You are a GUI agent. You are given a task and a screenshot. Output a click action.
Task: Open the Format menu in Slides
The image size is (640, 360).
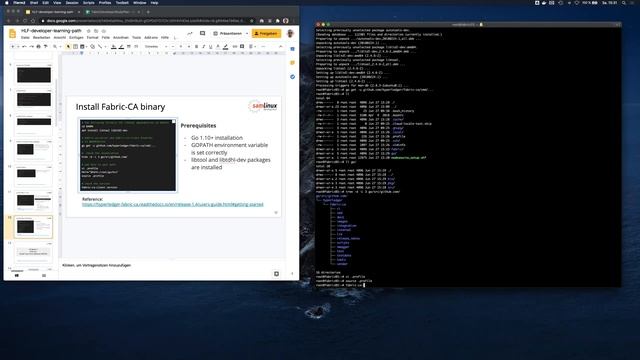click(x=92, y=38)
